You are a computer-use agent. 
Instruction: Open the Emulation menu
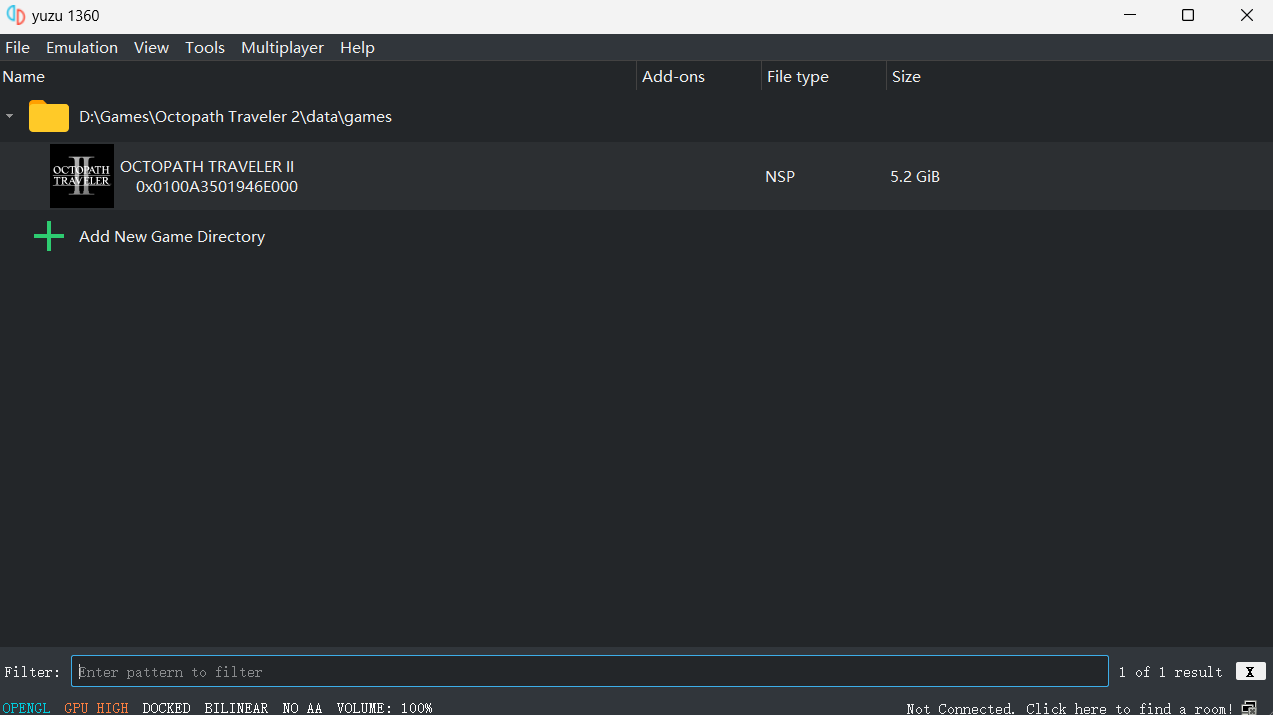(x=82, y=48)
